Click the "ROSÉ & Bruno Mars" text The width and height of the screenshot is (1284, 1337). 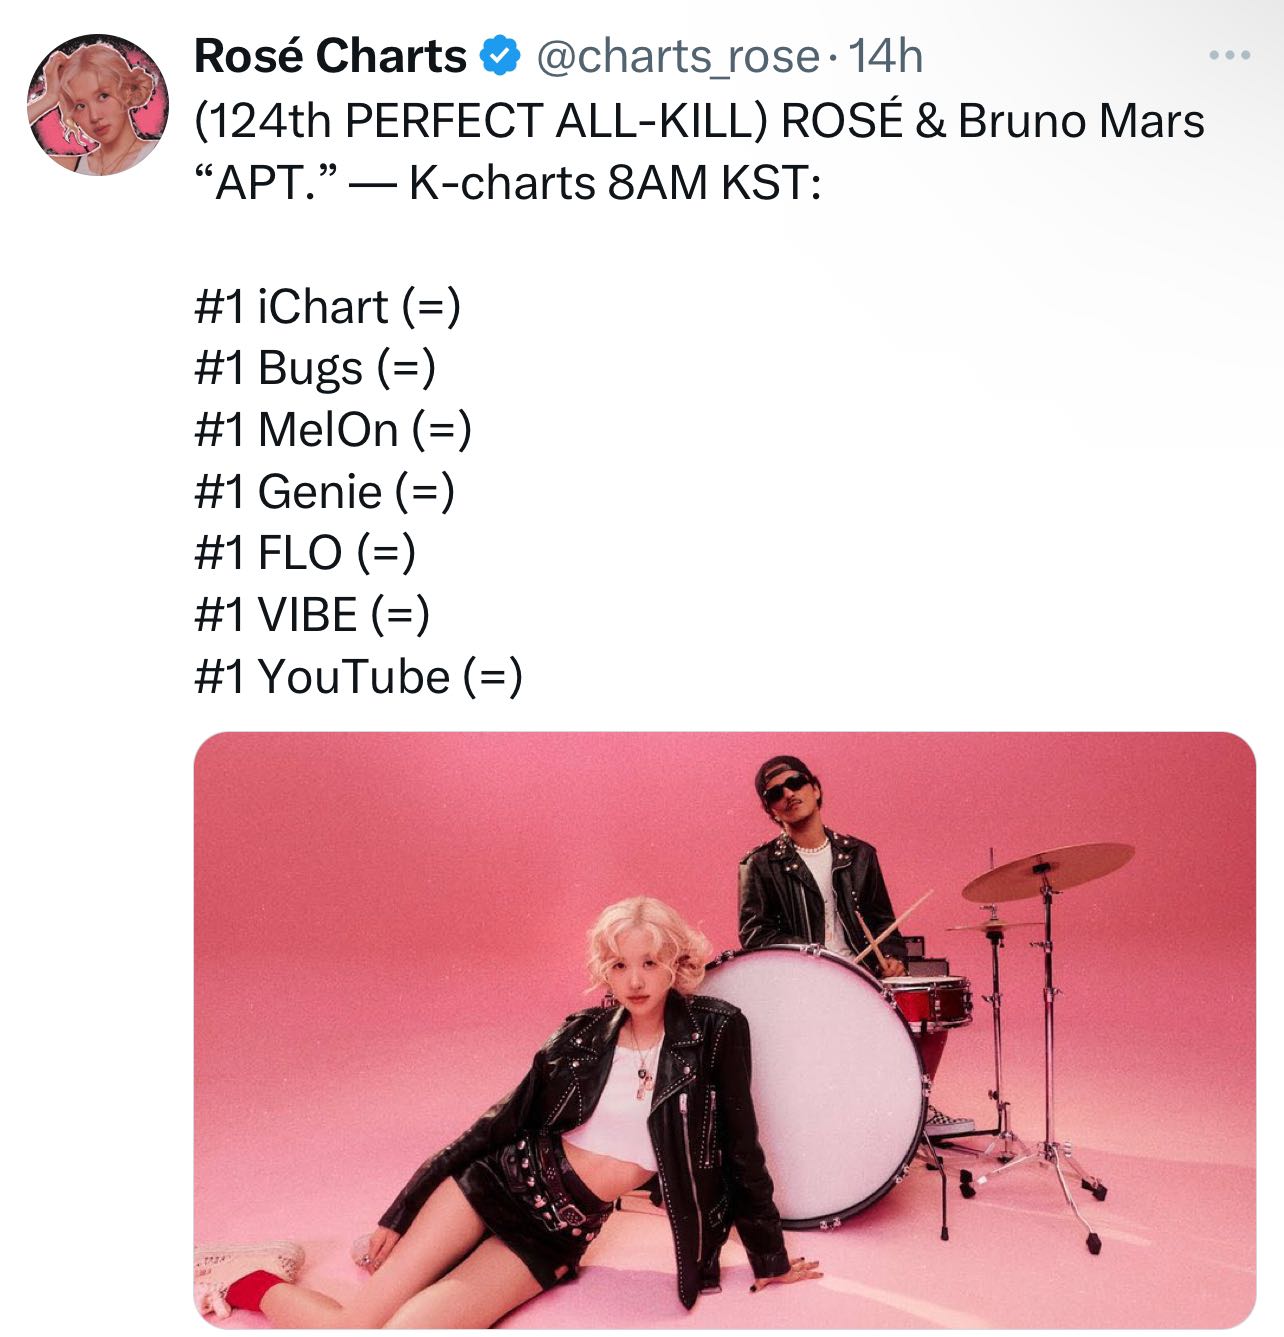(x=993, y=121)
